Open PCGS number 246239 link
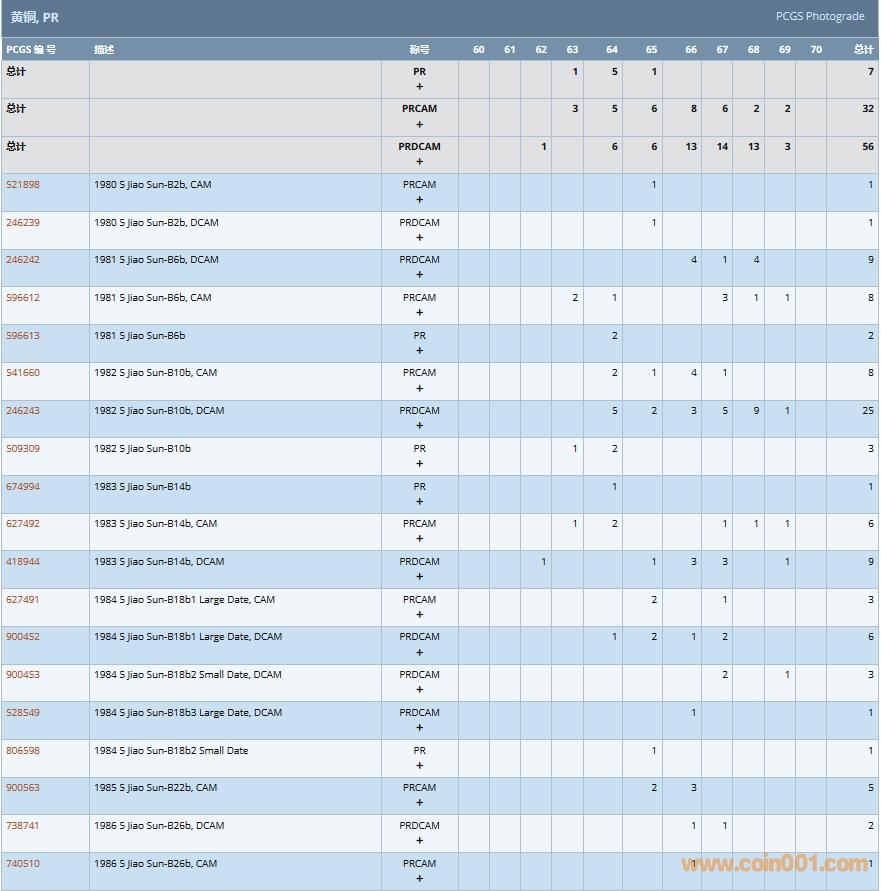Image resolution: width=881 pixels, height=891 pixels. [x=23, y=223]
